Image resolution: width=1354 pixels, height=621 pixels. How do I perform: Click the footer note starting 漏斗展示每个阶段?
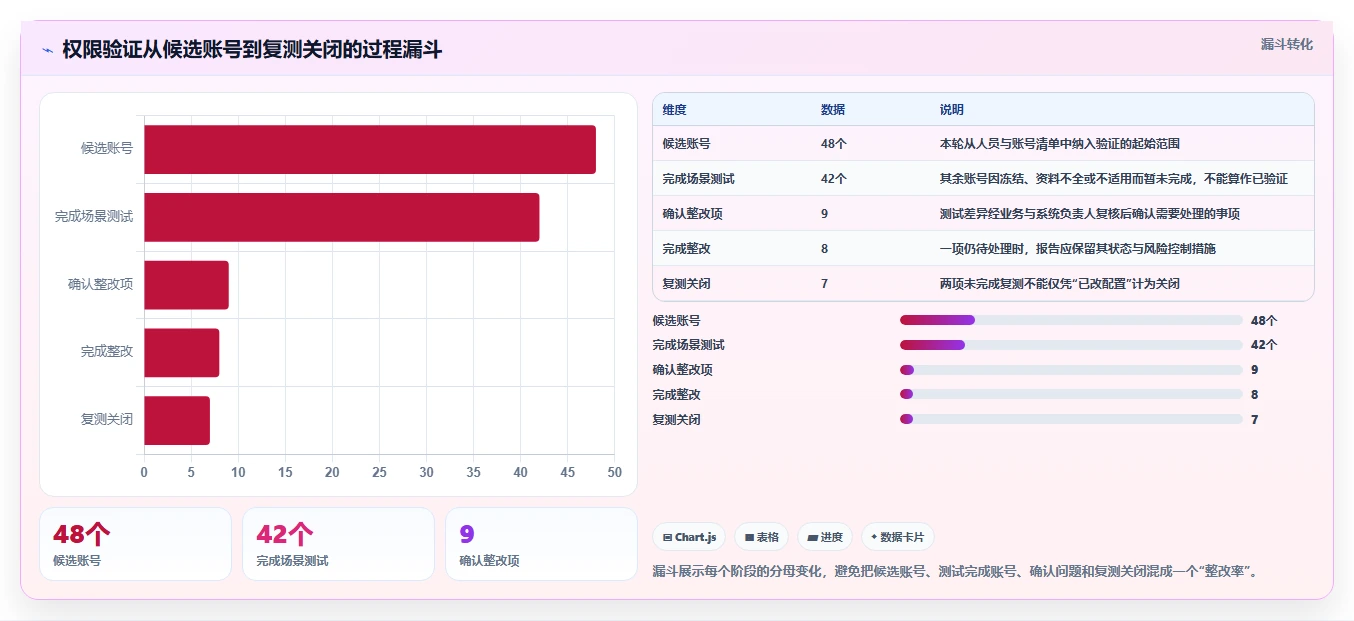tap(954, 572)
